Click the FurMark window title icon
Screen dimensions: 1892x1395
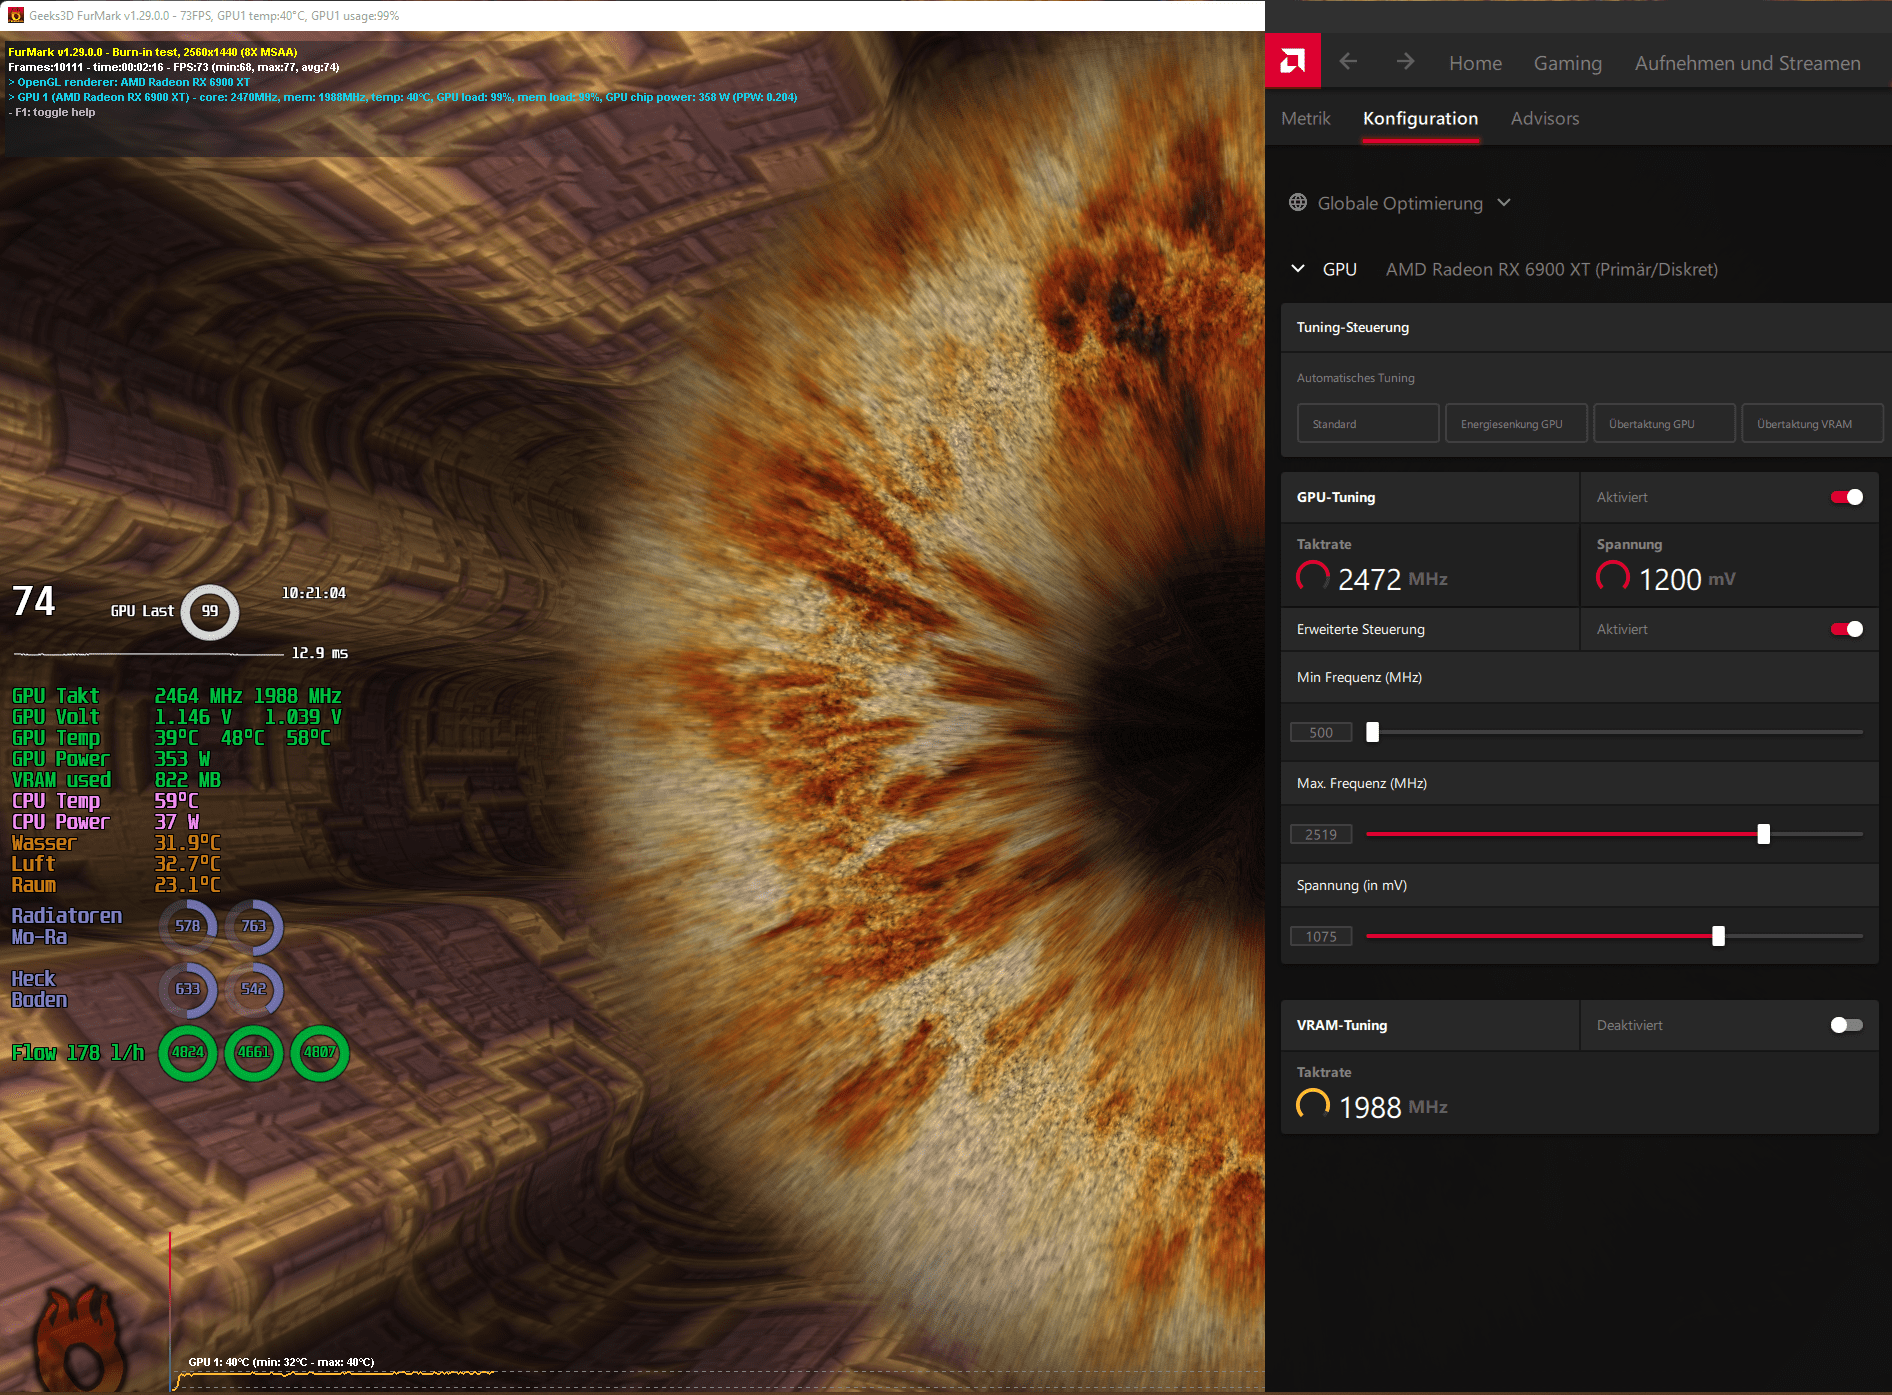pos(16,15)
